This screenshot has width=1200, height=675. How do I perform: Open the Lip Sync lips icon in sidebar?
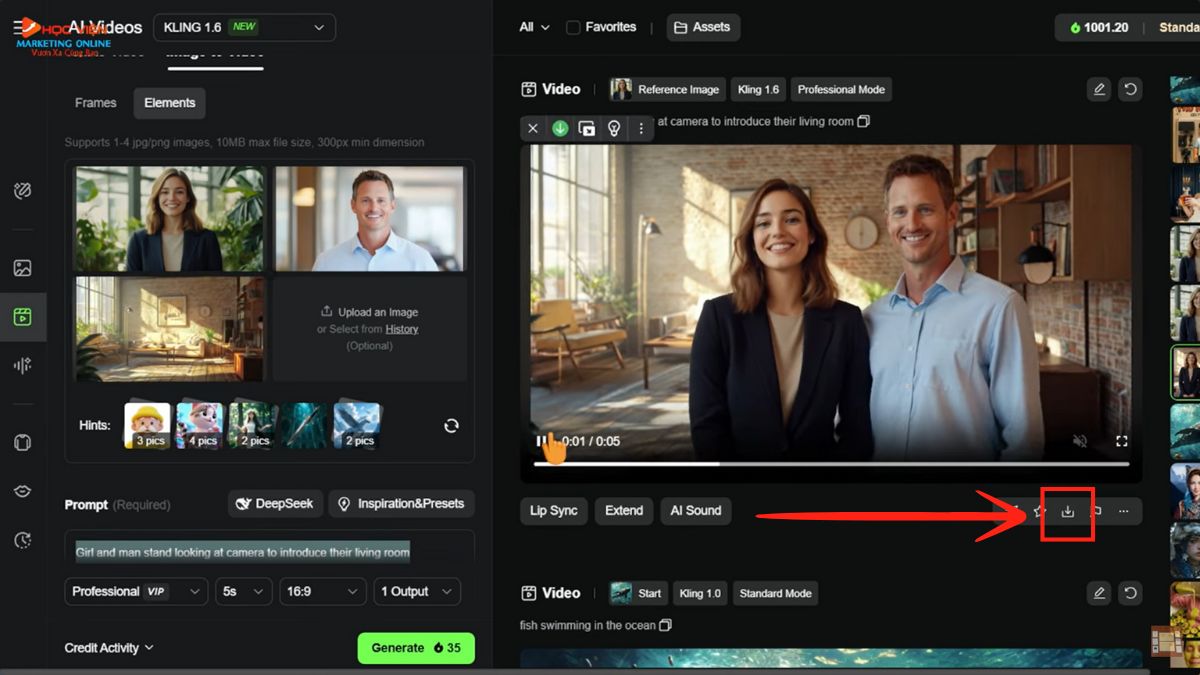point(23,491)
